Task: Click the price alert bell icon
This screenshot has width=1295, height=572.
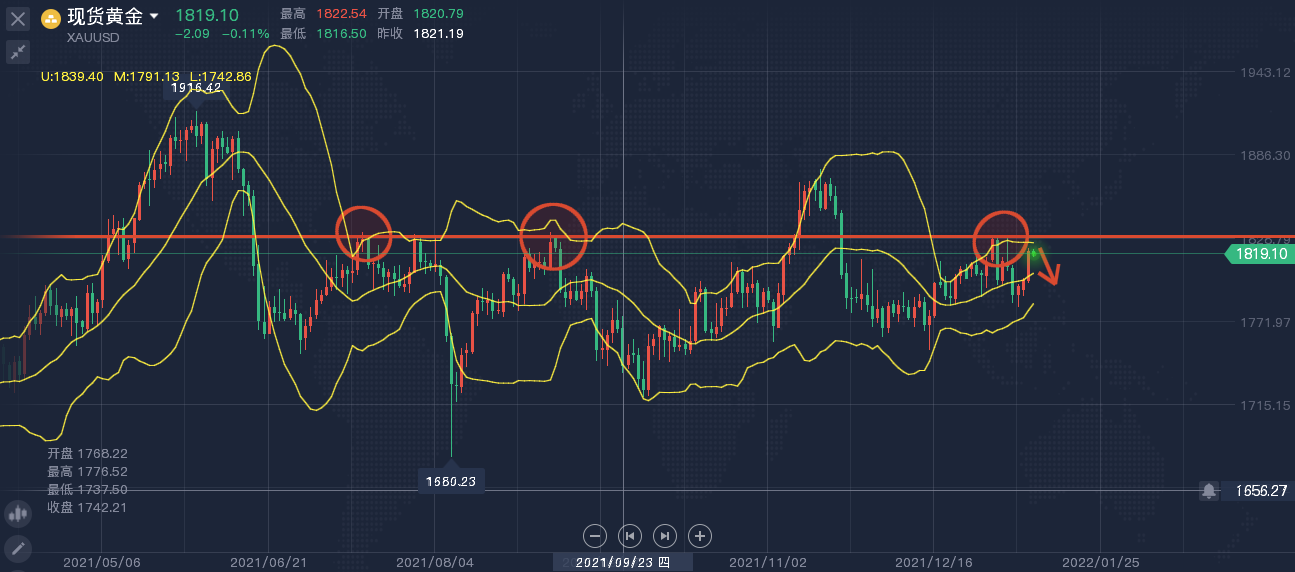Action: click(1209, 491)
